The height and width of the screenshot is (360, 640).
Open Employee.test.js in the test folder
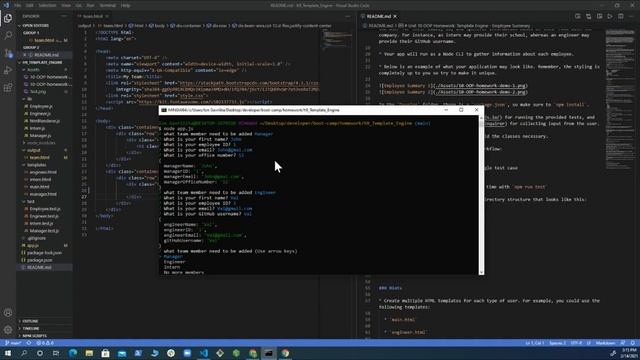(44, 209)
